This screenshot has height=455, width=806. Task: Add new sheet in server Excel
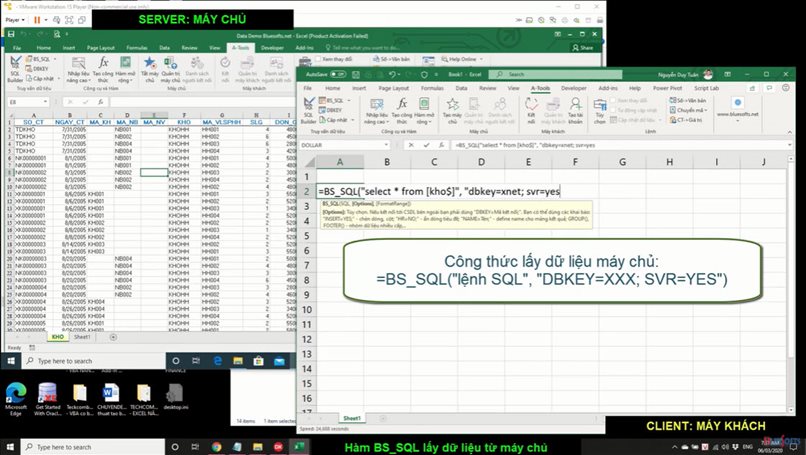(113, 337)
